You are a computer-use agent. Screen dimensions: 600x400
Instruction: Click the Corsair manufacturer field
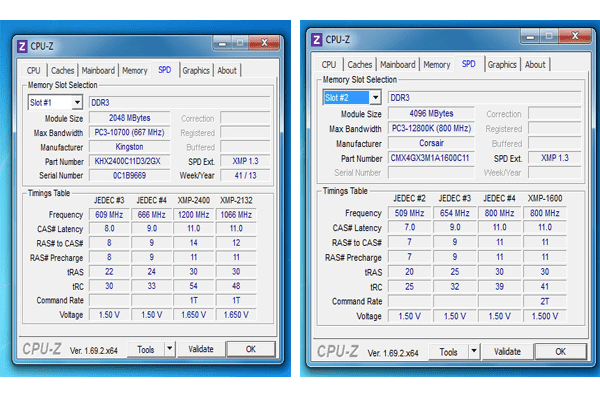coord(431,143)
